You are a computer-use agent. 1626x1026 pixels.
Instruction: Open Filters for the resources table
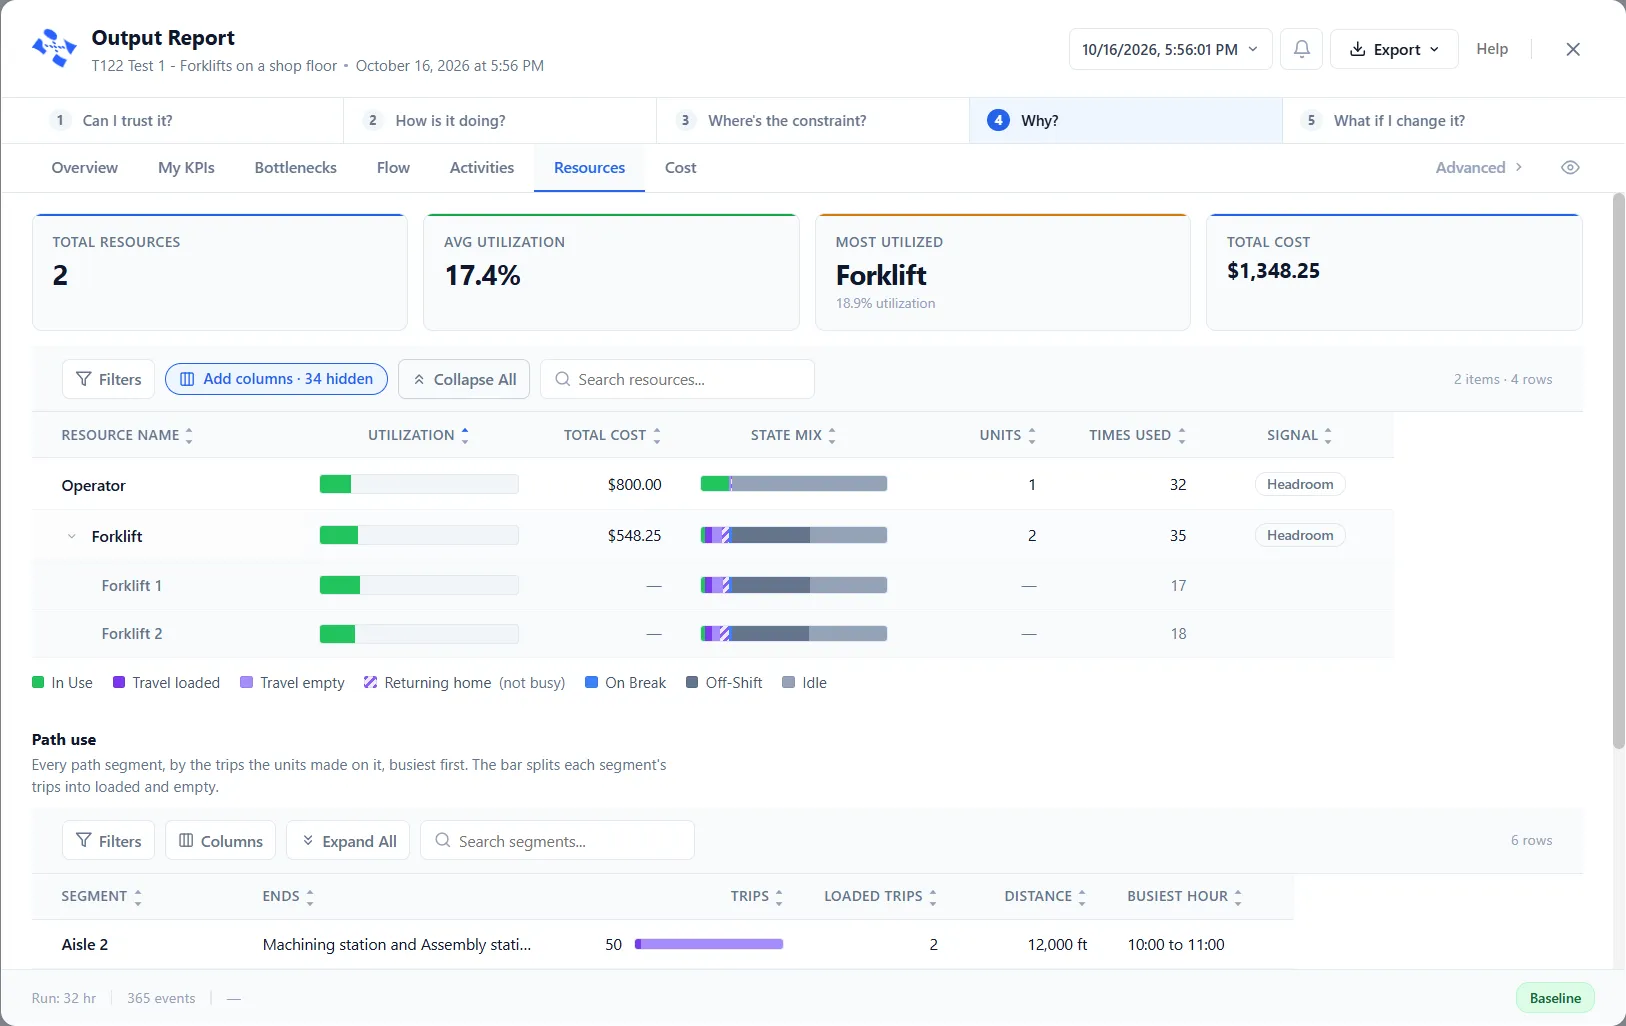pos(108,379)
